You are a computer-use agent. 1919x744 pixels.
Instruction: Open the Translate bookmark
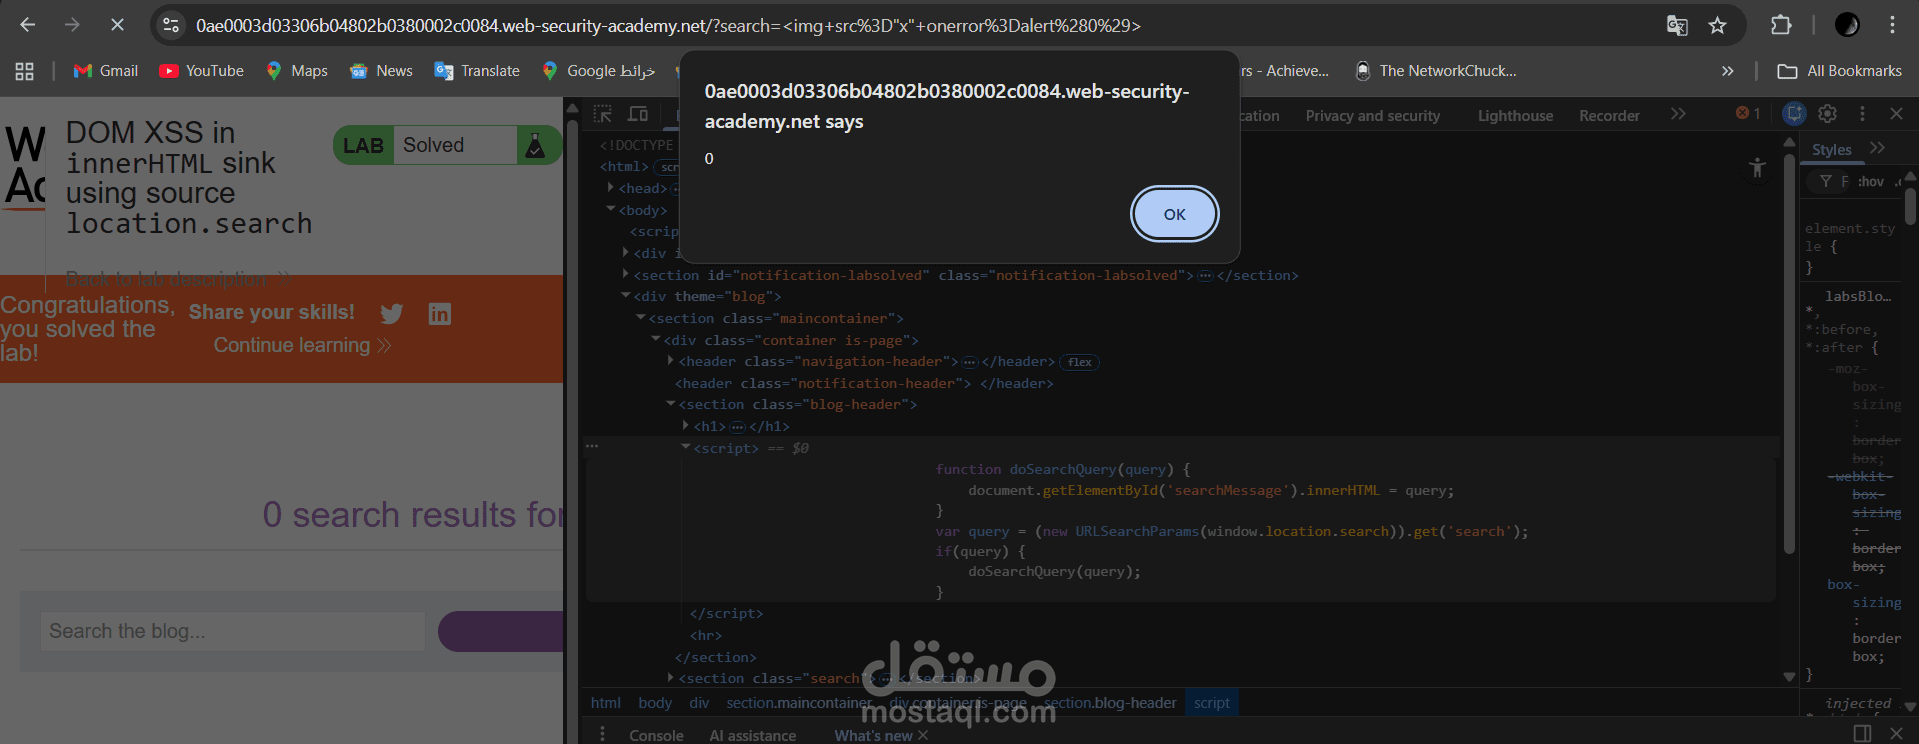coord(477,71)
